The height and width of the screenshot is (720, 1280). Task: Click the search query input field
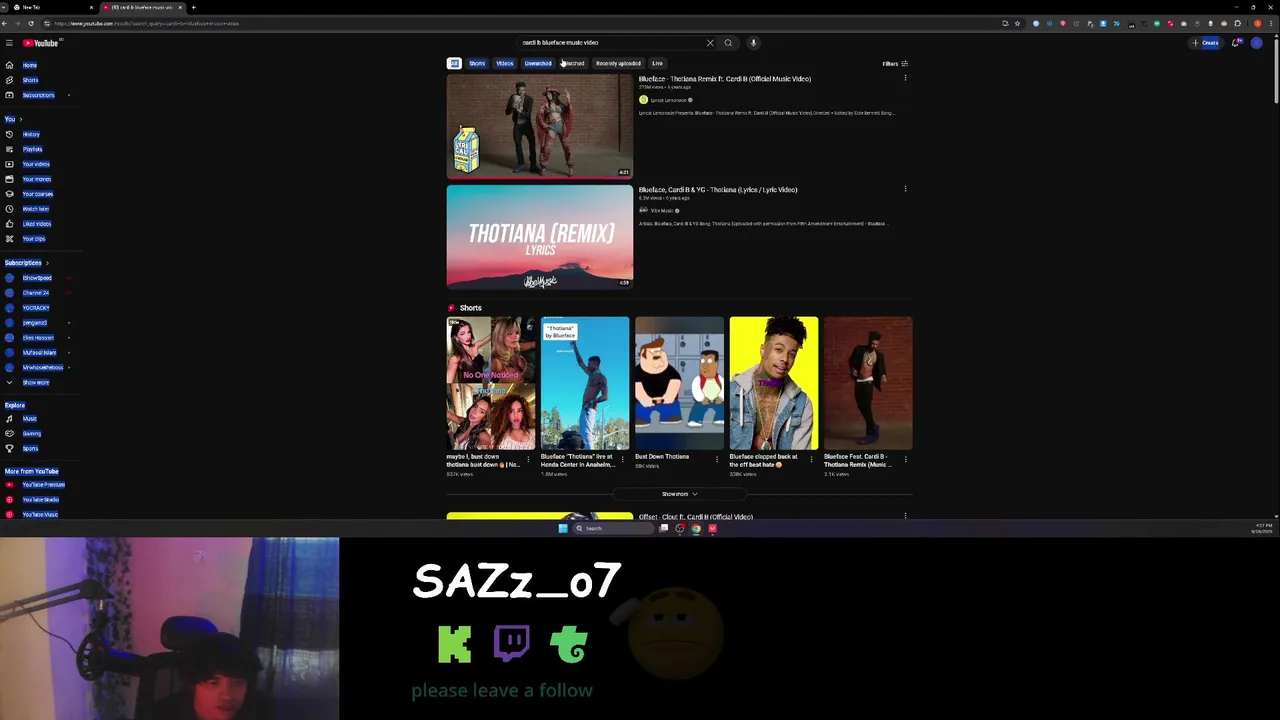point(610,43)
